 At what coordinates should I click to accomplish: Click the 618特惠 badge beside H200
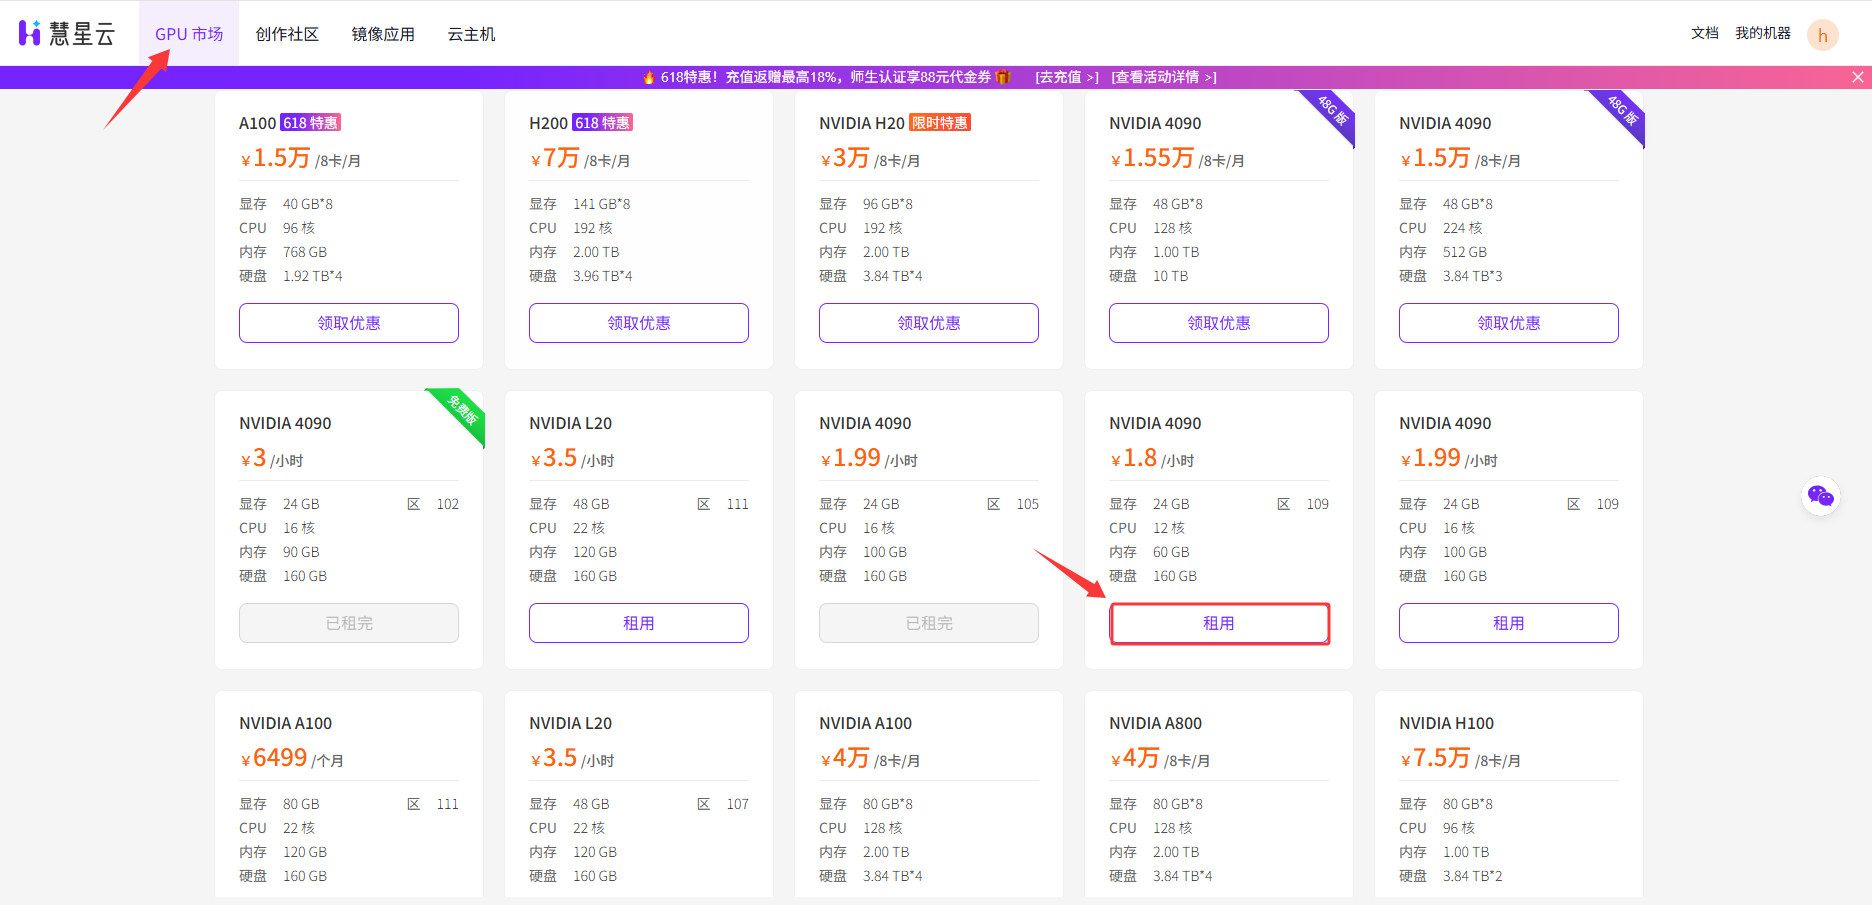click(602, 123)
